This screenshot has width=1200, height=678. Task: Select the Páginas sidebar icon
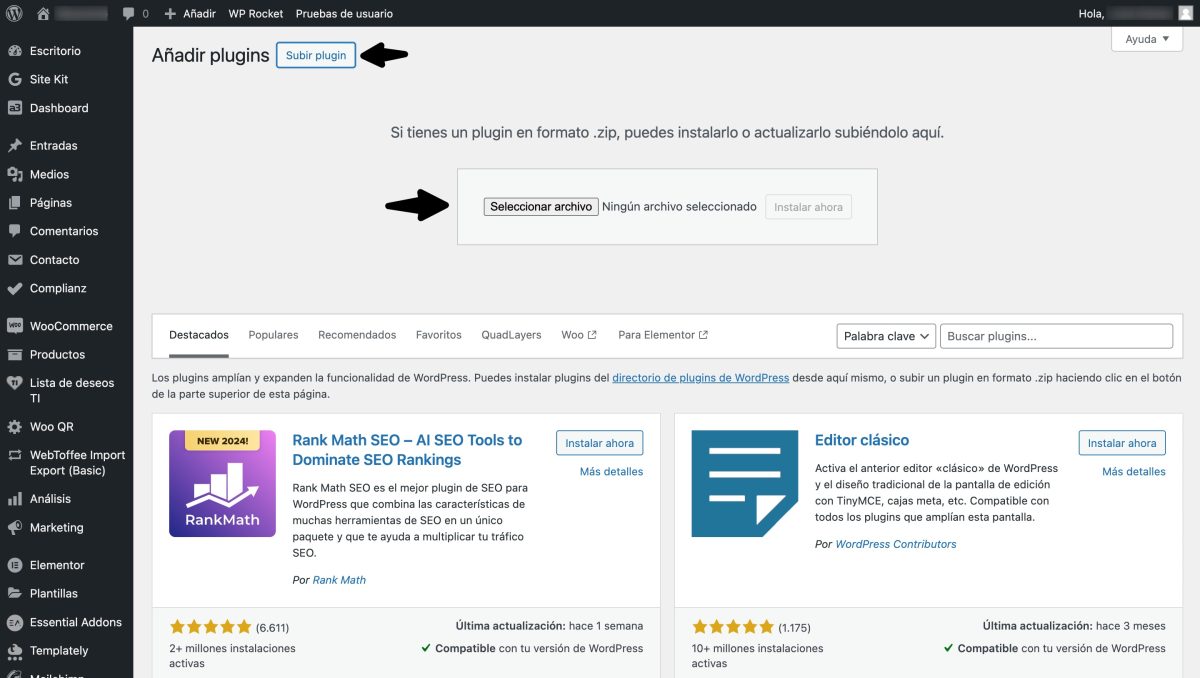tap(14, 202)
